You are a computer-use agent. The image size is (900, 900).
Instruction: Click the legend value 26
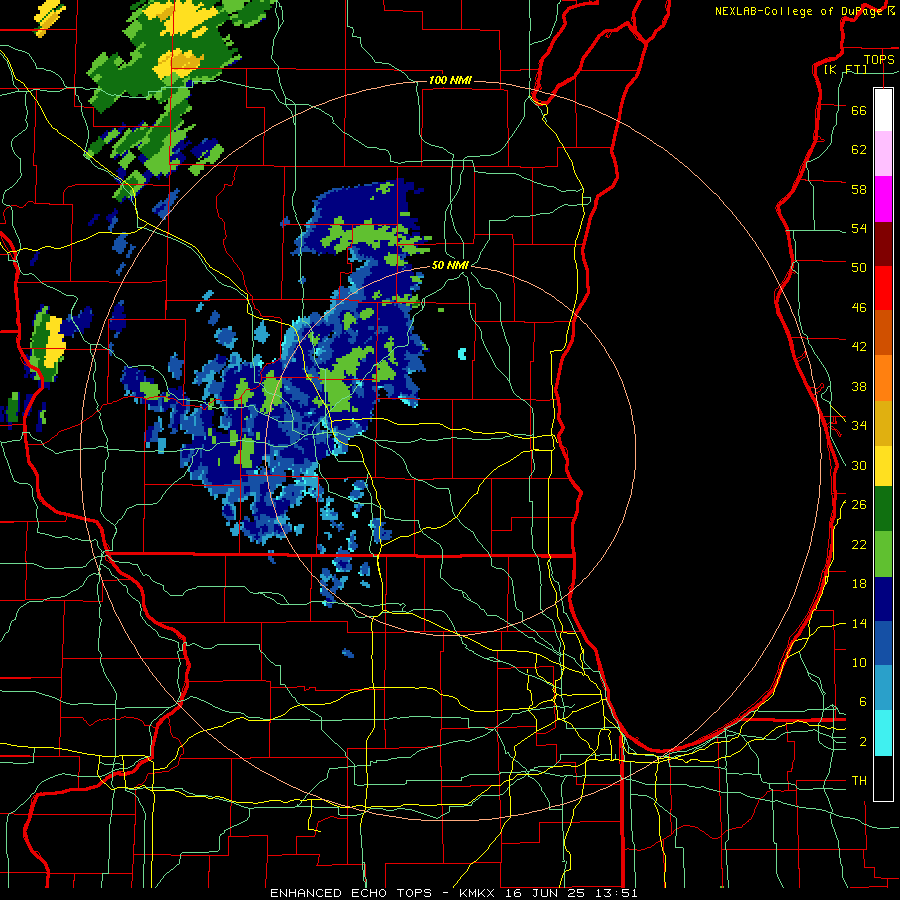click(x=859, y=505)
